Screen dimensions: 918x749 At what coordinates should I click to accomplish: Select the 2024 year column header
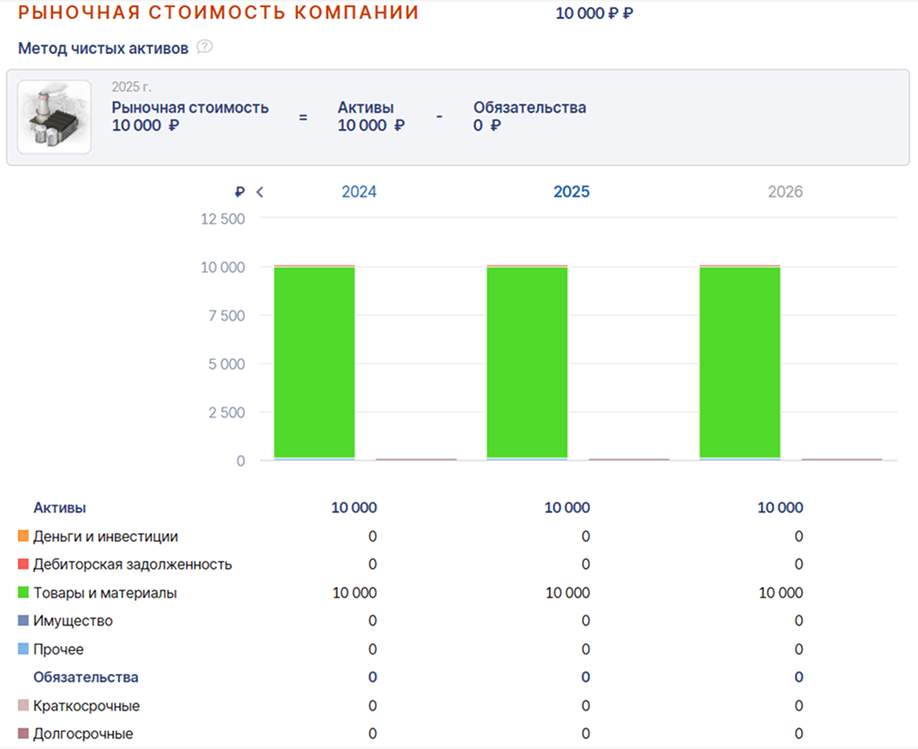point(359,192)
